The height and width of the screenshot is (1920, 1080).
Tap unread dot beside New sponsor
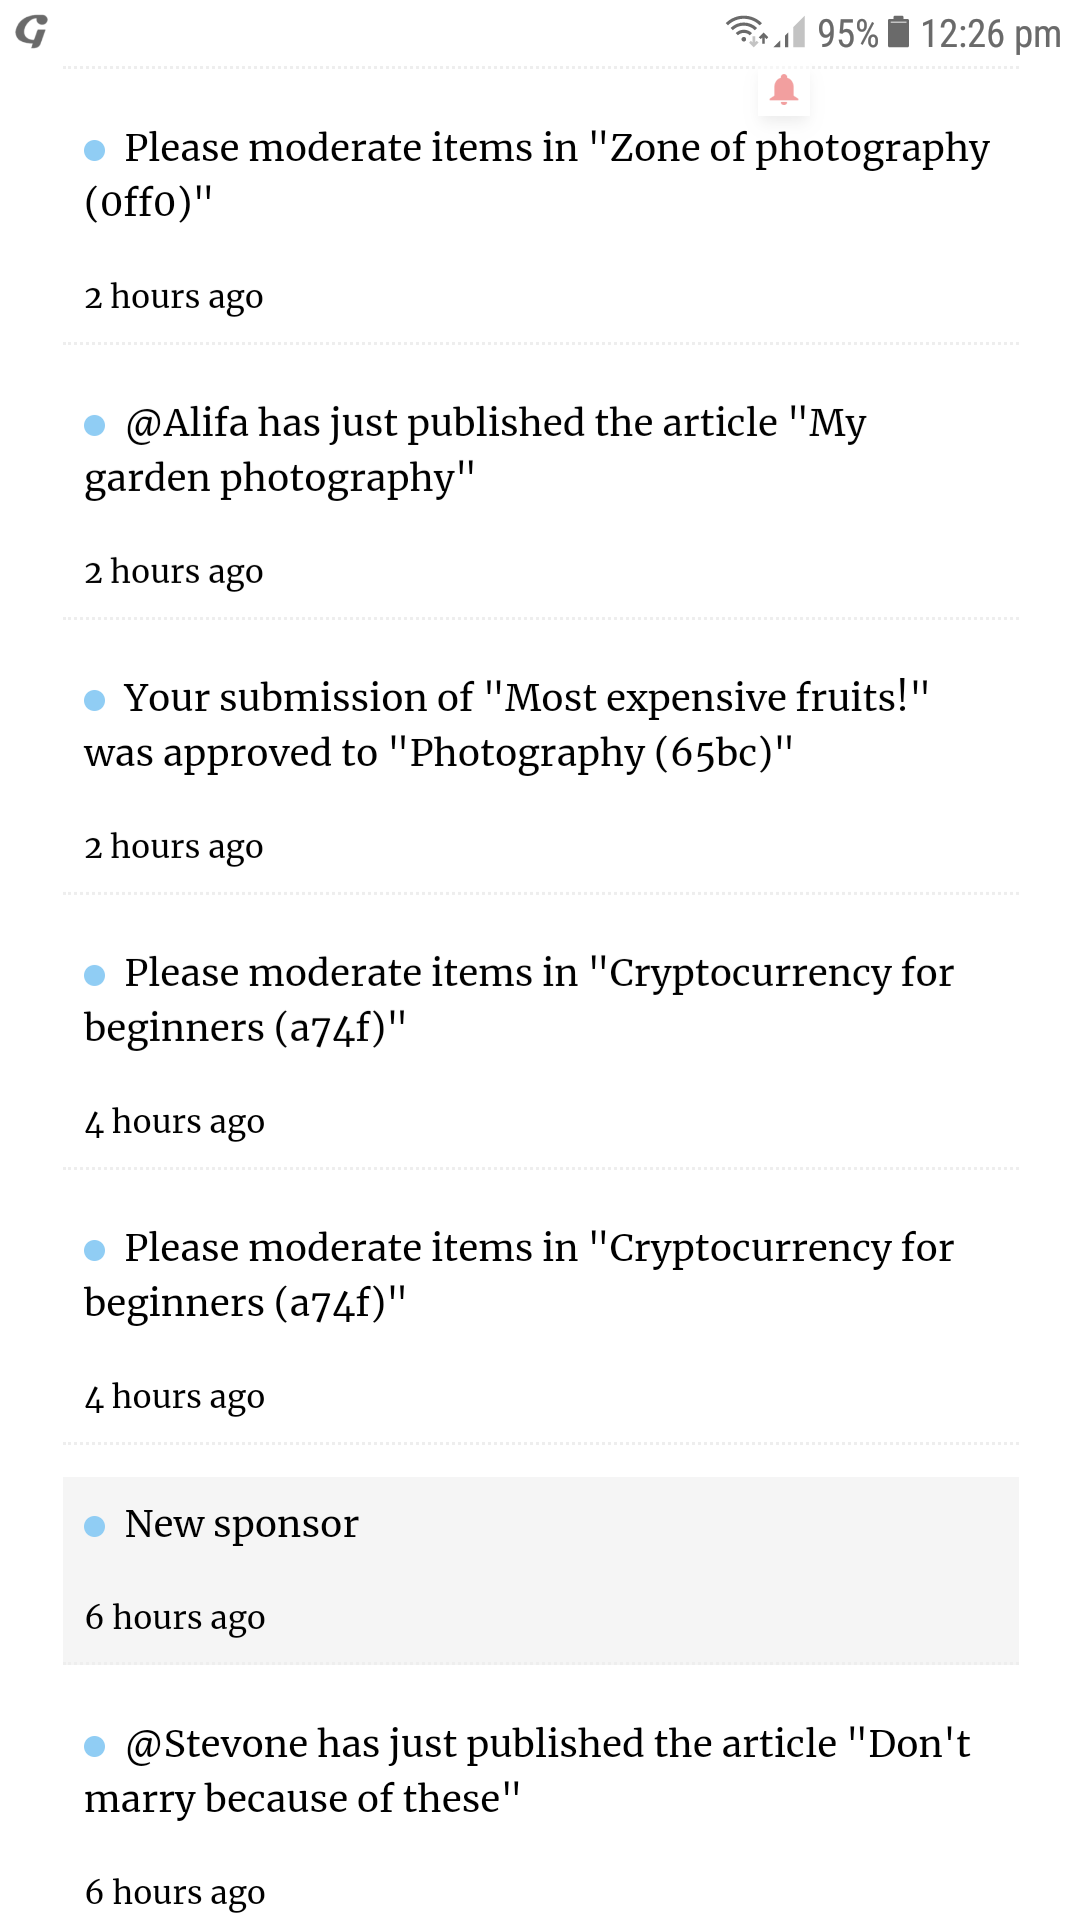tap(95, 1526)
